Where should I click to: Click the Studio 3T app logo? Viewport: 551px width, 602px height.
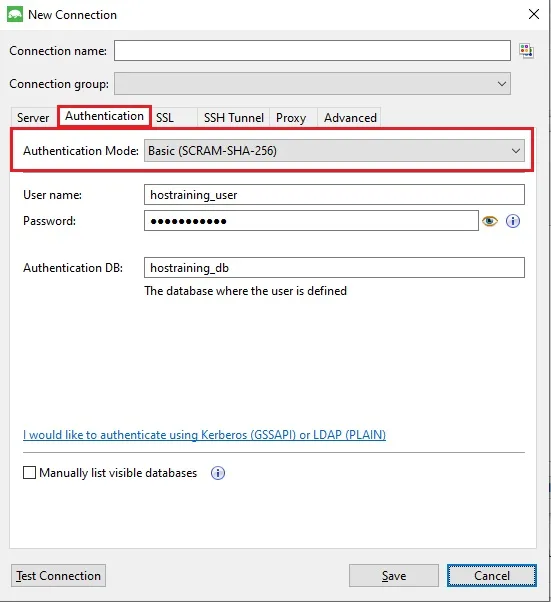coord(15,15)
